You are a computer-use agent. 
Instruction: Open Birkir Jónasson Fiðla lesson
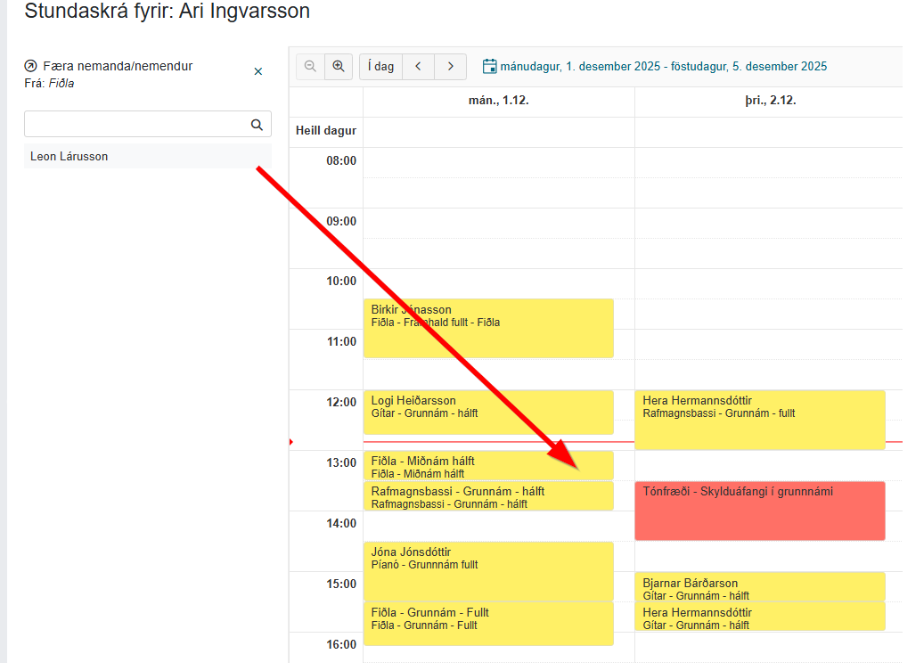pos(488,328)
